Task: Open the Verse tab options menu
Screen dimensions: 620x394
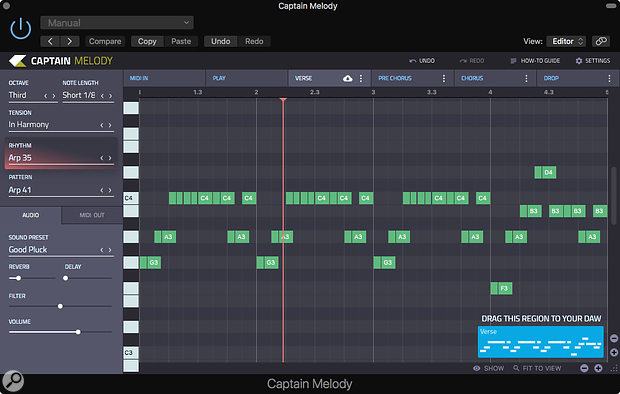Action: (361, 78)
